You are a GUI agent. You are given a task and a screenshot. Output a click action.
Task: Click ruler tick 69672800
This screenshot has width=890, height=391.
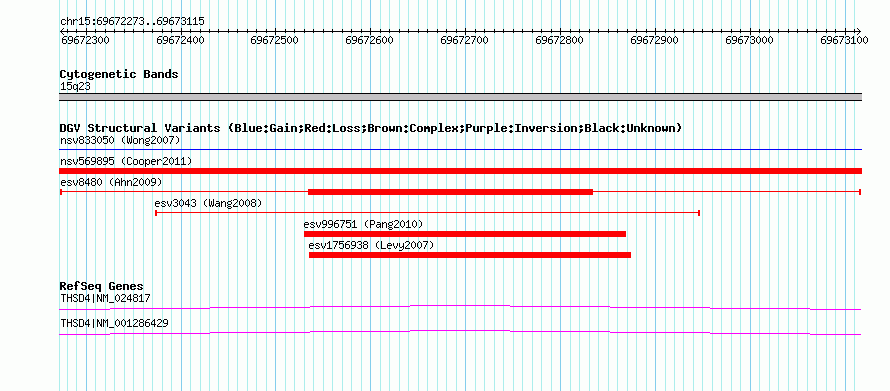pos(560,40)
